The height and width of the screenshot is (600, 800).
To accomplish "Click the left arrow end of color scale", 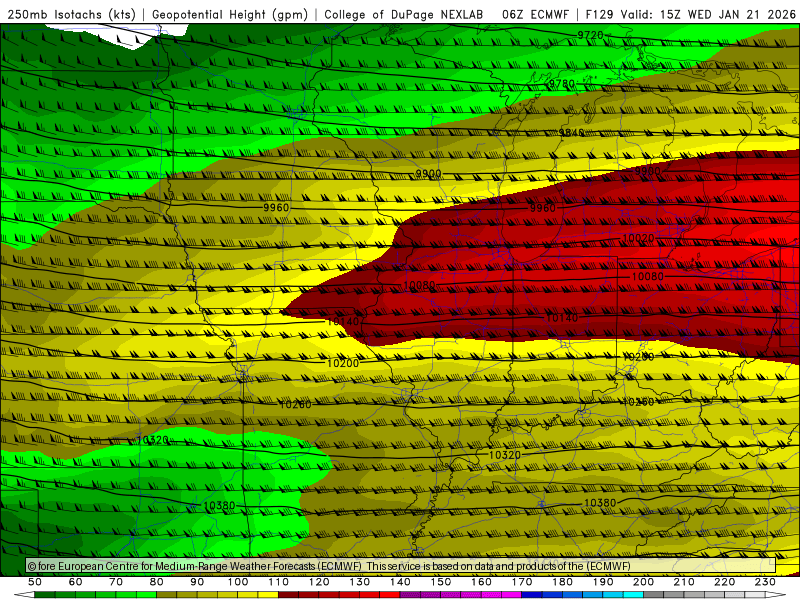I will click(24, 595).
